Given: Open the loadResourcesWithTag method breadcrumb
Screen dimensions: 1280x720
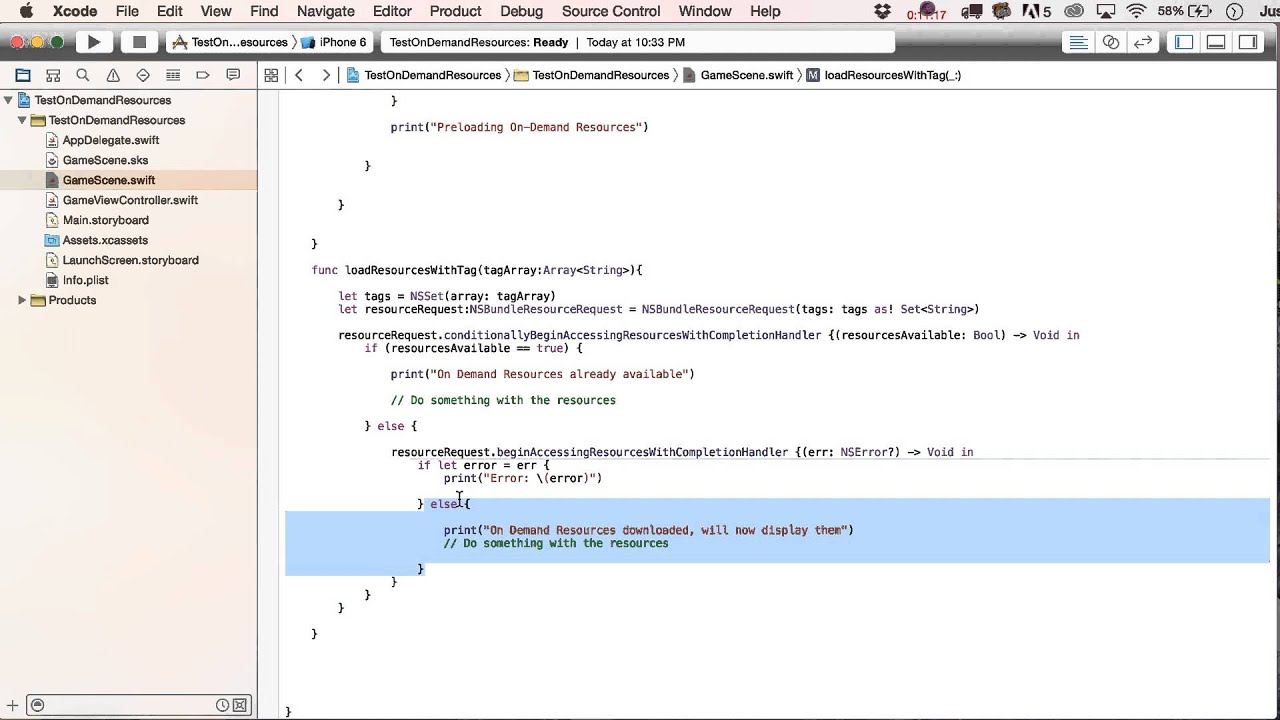Looking at the screenshot, I should point(884,75).
